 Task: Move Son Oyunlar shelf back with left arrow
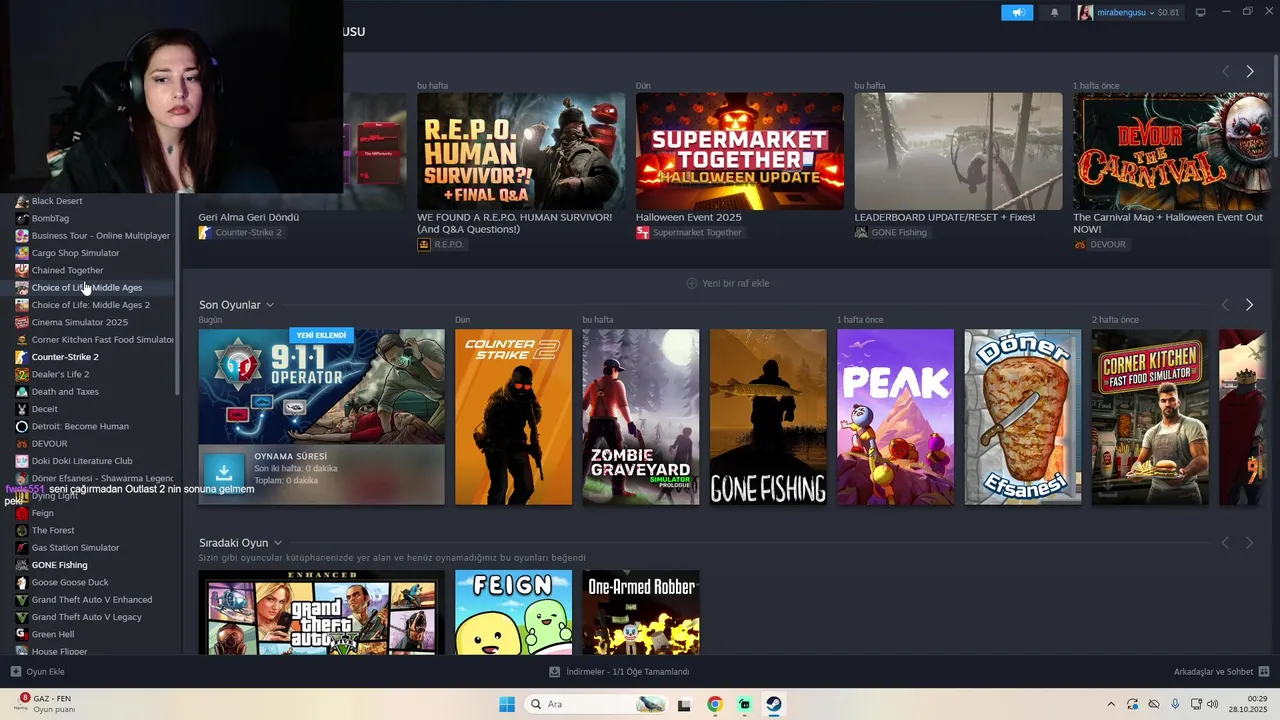point(1225,305)
